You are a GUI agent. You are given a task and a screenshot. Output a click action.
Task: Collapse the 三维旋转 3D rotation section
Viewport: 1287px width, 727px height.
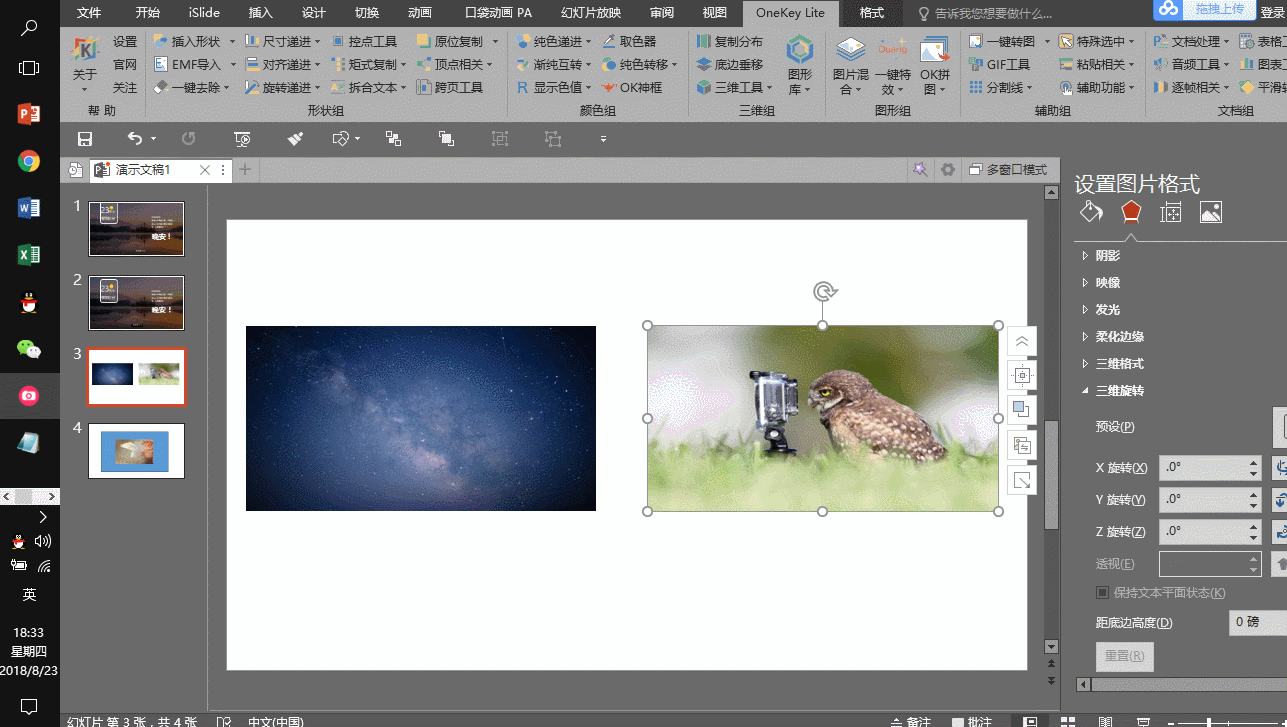(x=1118, y=391)
